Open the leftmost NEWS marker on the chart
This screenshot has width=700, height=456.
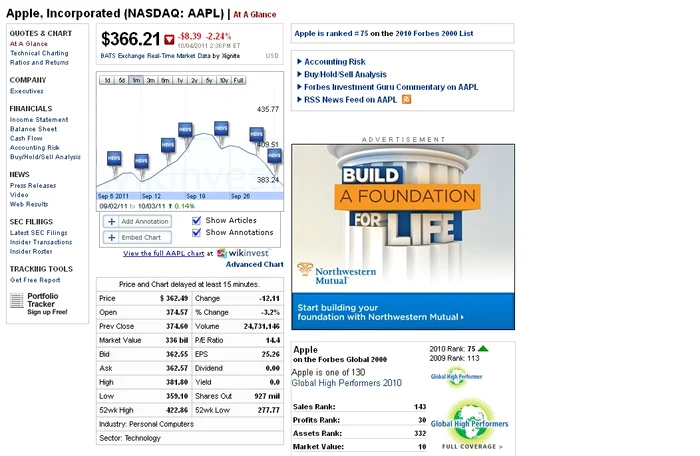(x=114, y=158)
